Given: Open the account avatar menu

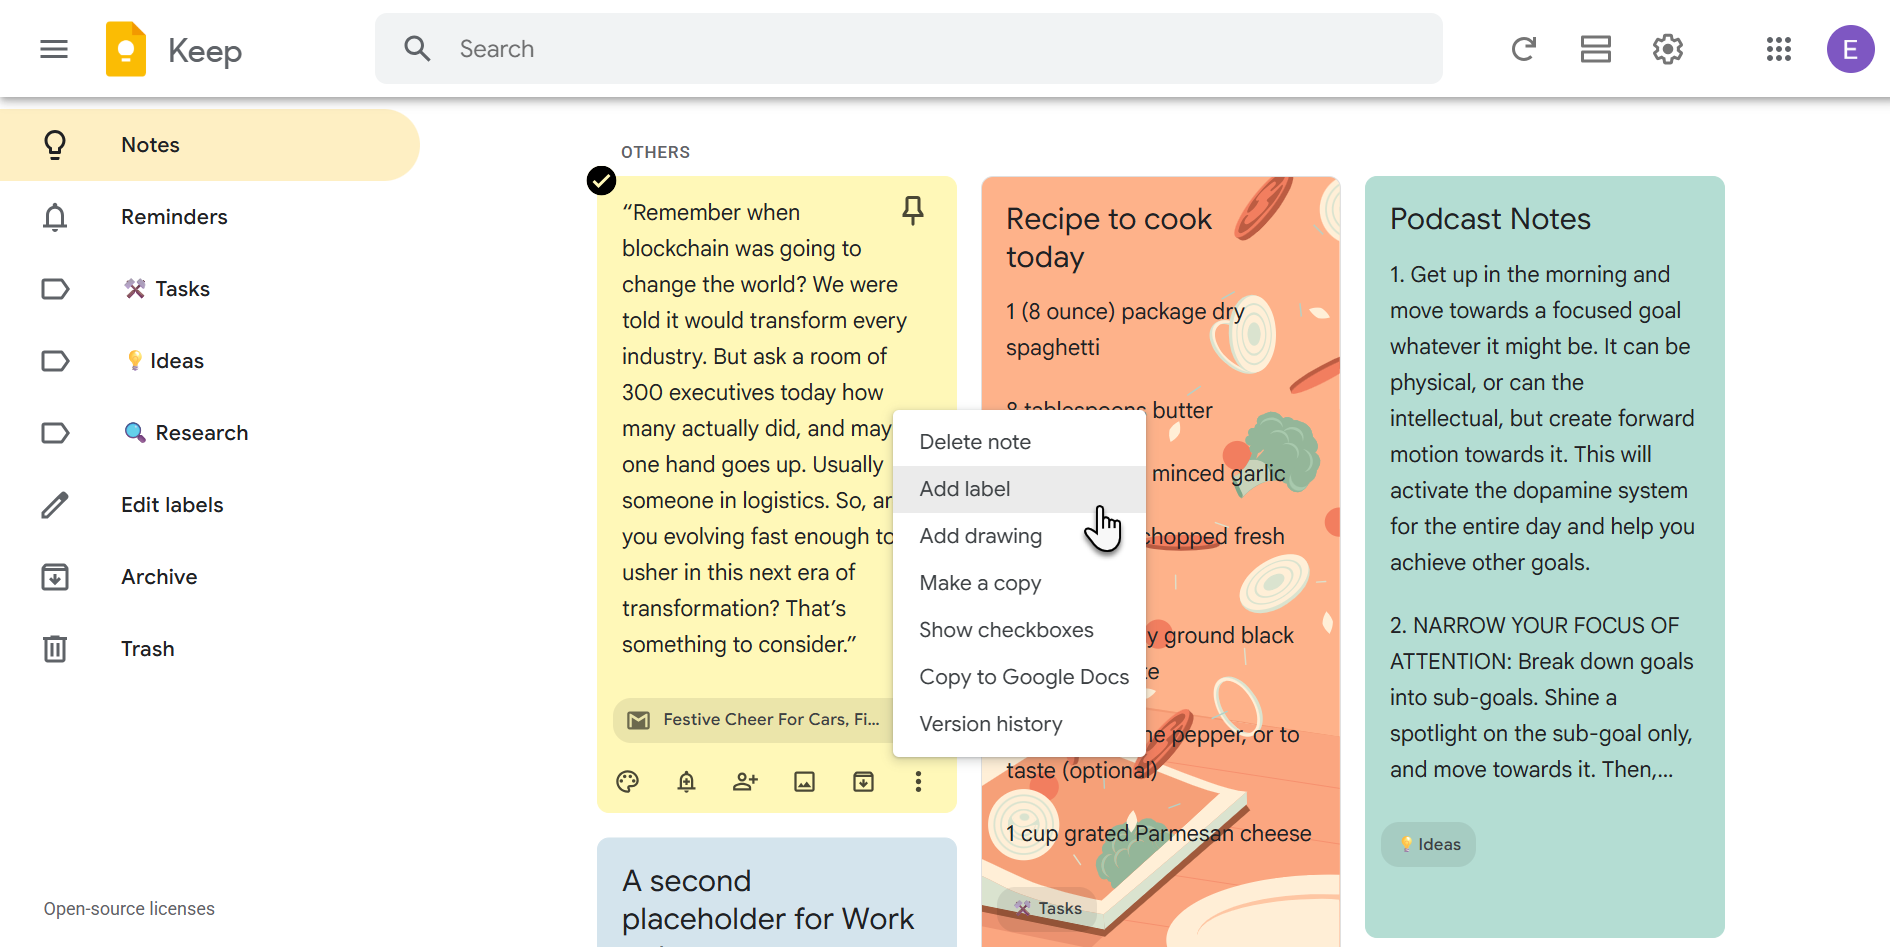Looking at the screenshot, I should pyautogui.click(x=1849, y=49).
